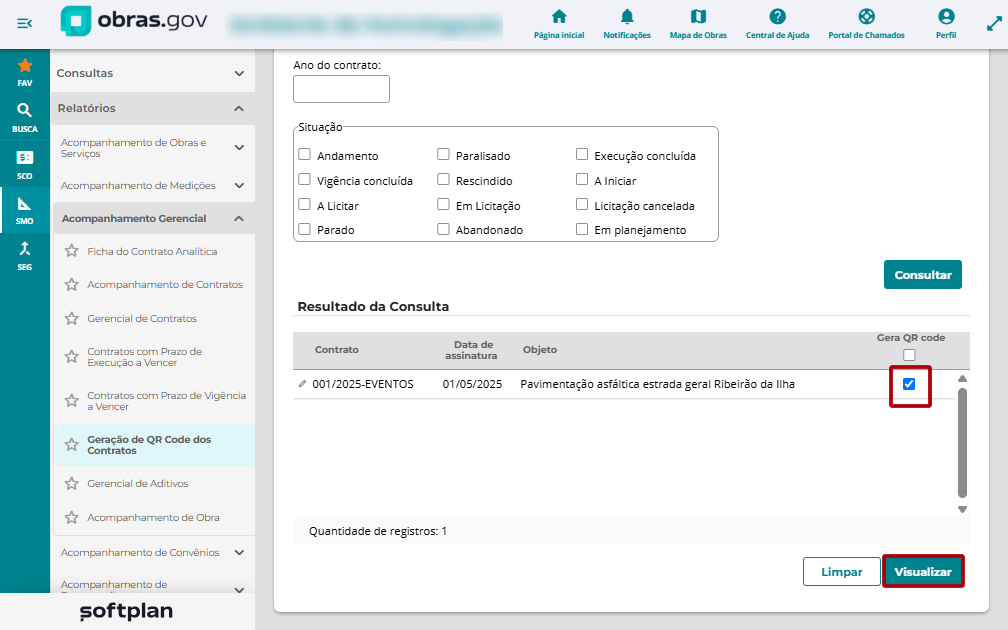Check the Rescindido checkbox

click(443, 179)
